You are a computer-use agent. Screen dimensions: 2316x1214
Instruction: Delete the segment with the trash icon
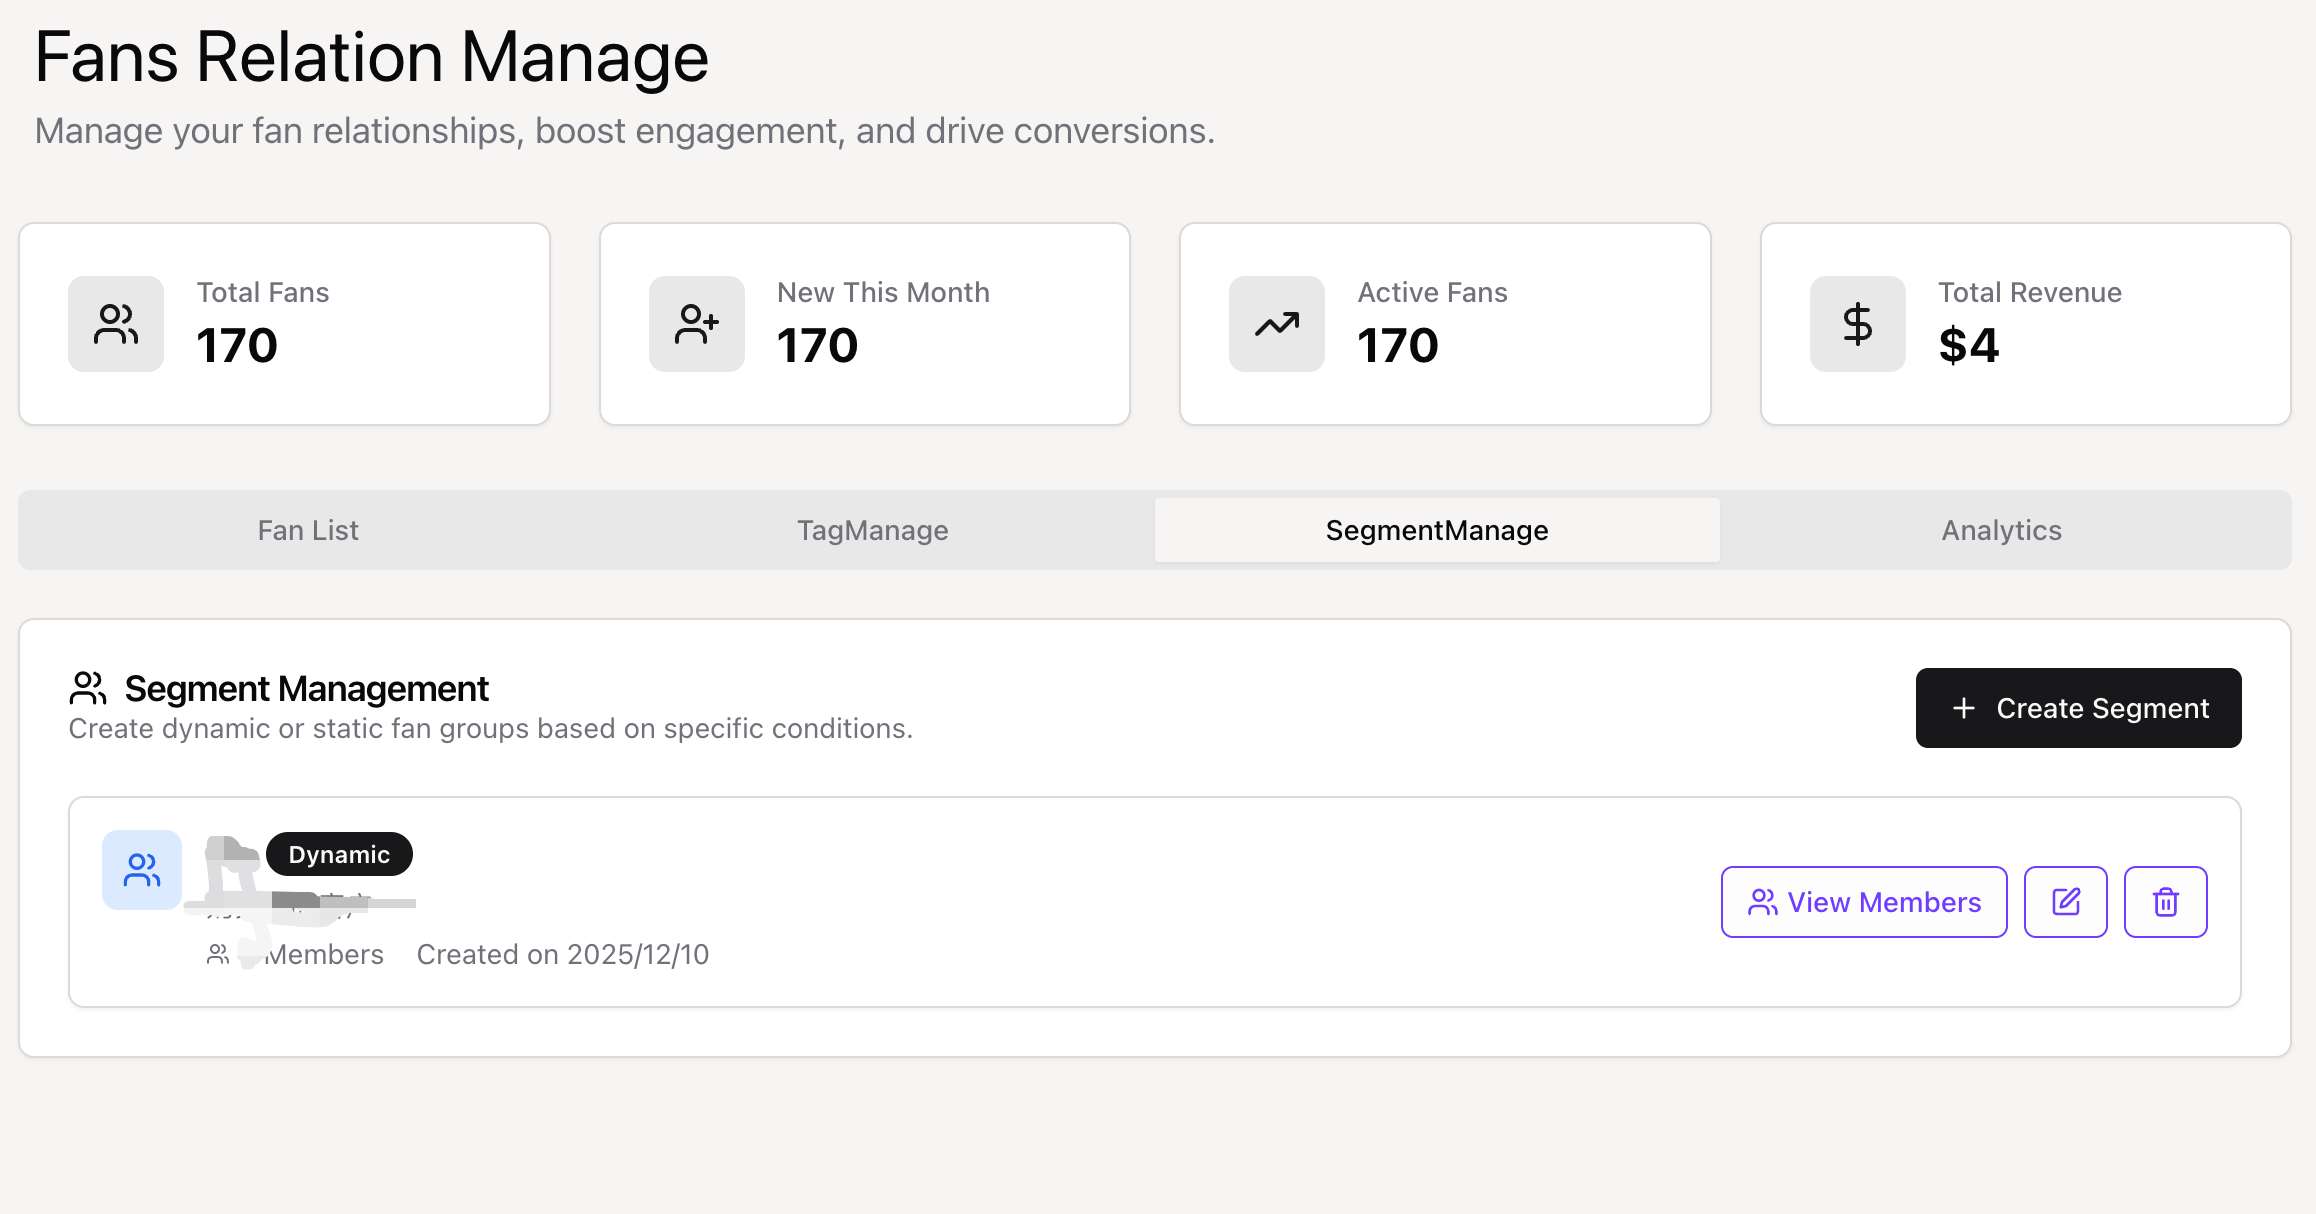point(2165,902)
